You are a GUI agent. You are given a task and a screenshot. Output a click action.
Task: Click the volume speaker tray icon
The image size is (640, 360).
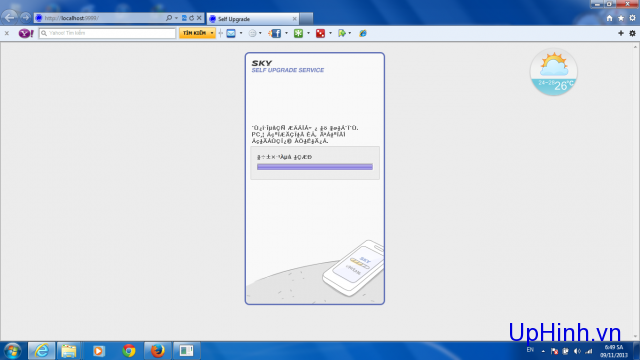coord(577,351)
